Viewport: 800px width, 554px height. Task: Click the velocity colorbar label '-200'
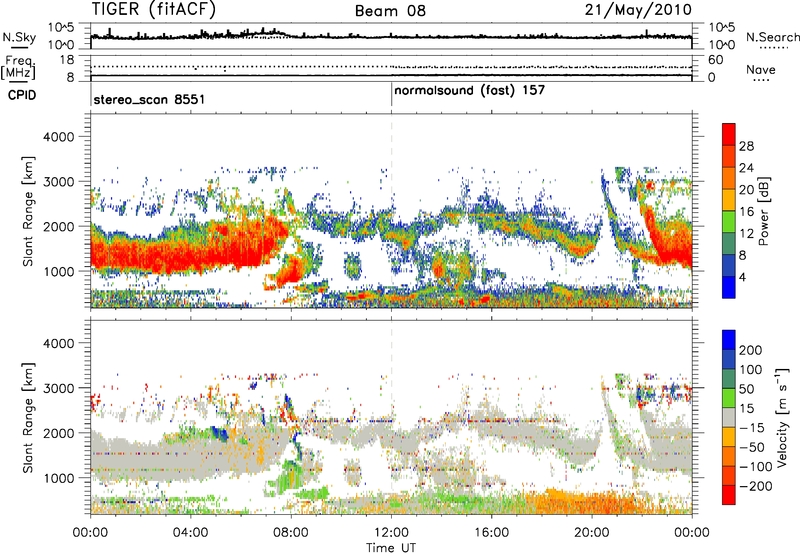click(x=756, y=486)
